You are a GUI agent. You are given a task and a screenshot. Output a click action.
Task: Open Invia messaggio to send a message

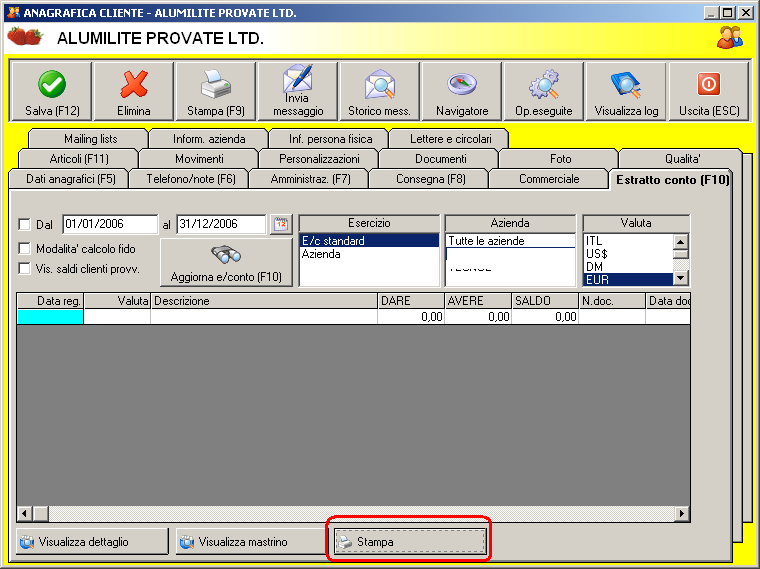click(x=298, y=91)
